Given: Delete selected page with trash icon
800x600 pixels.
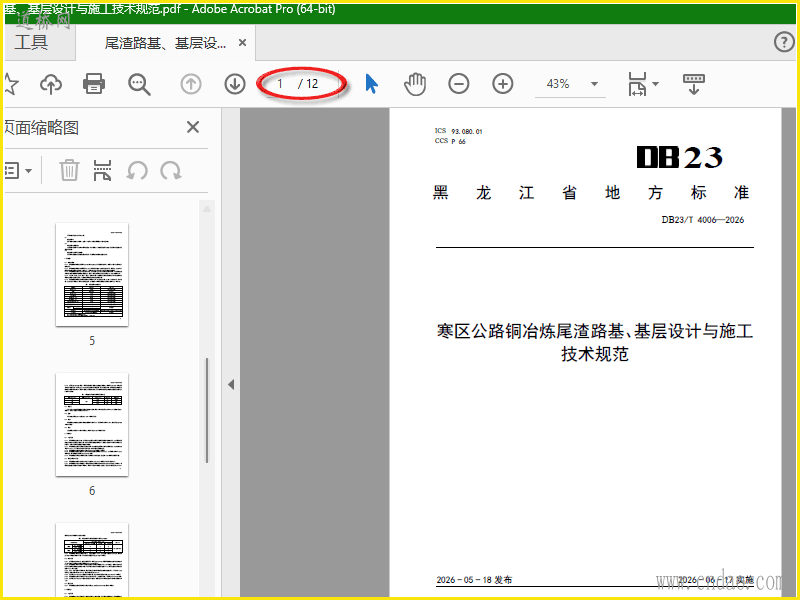Looking at the screenshot, I should tap(69, 170).
